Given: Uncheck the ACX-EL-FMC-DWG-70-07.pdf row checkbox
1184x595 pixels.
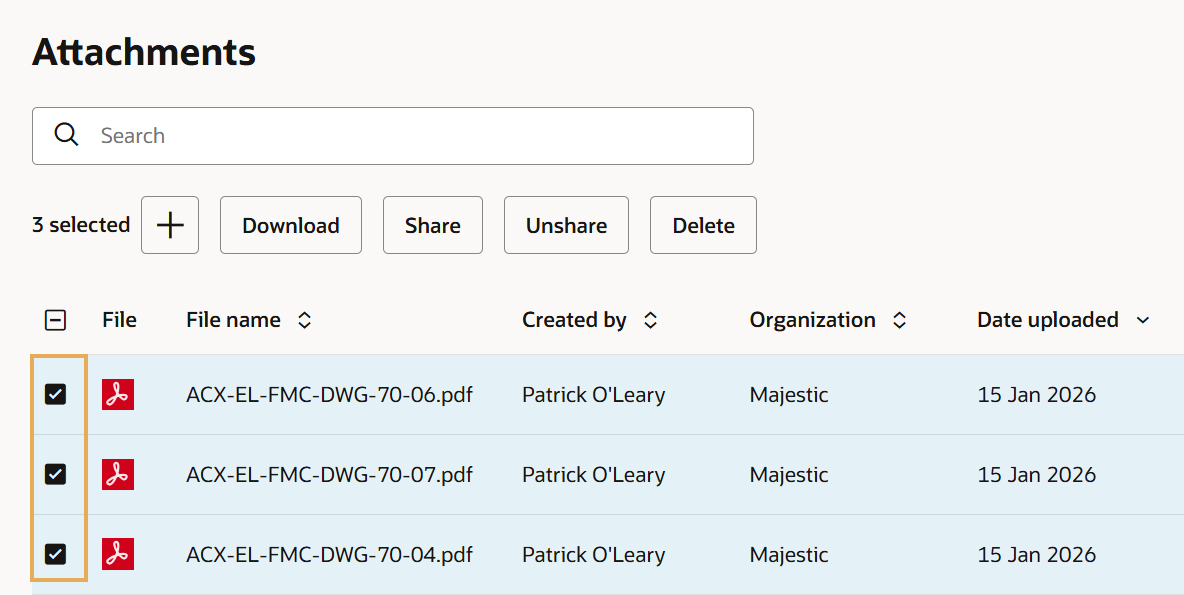Looking at the screenshot, I should click(56, 475).
